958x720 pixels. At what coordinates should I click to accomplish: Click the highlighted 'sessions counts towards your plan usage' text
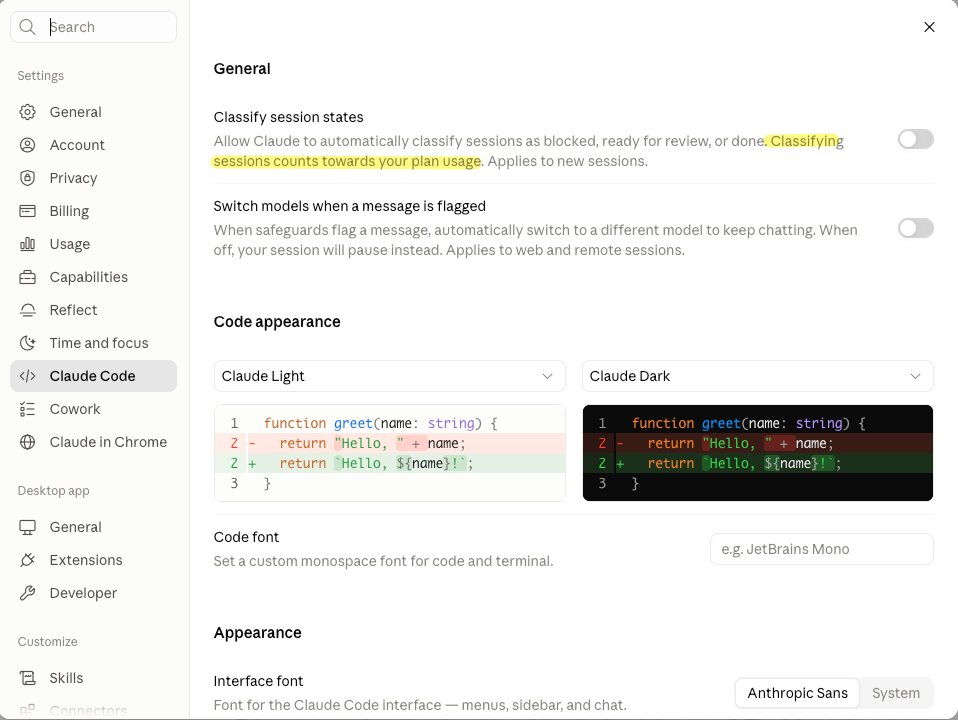coord(347,161)
